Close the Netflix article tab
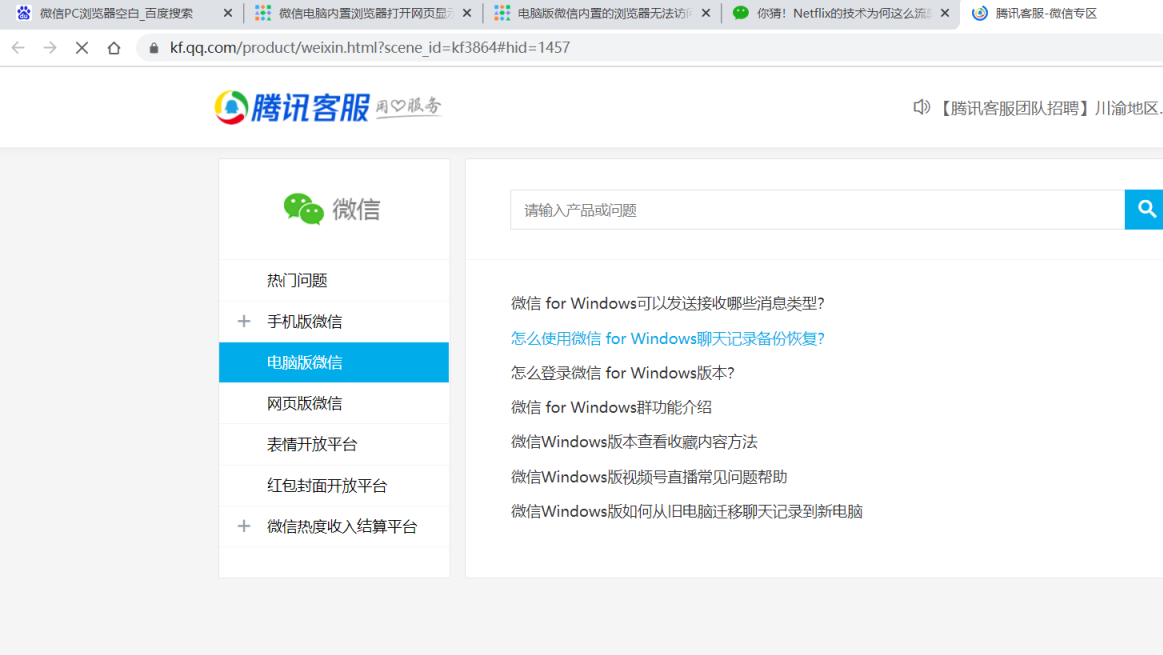Viewport: 1163px width, 655px height. 944,13
